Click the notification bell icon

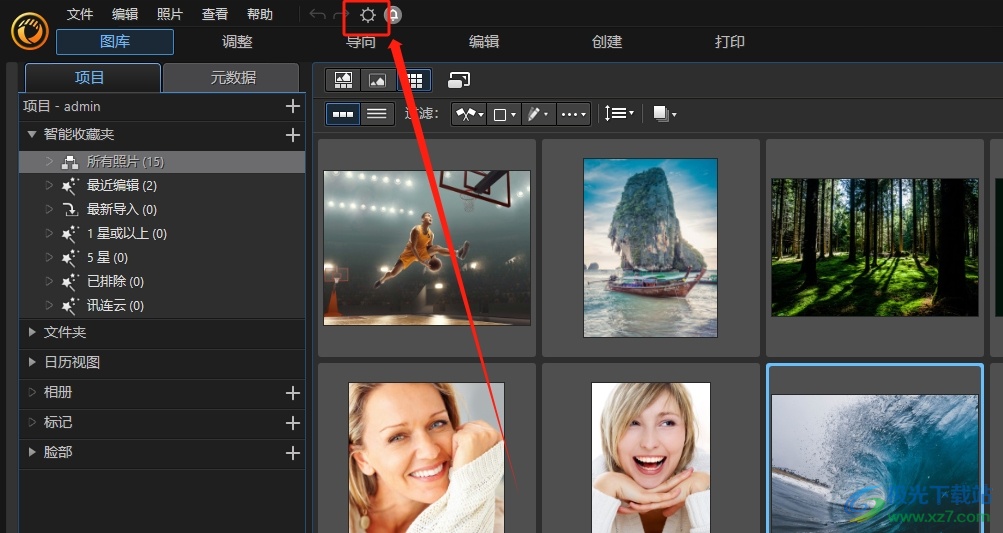coord(393,15)
